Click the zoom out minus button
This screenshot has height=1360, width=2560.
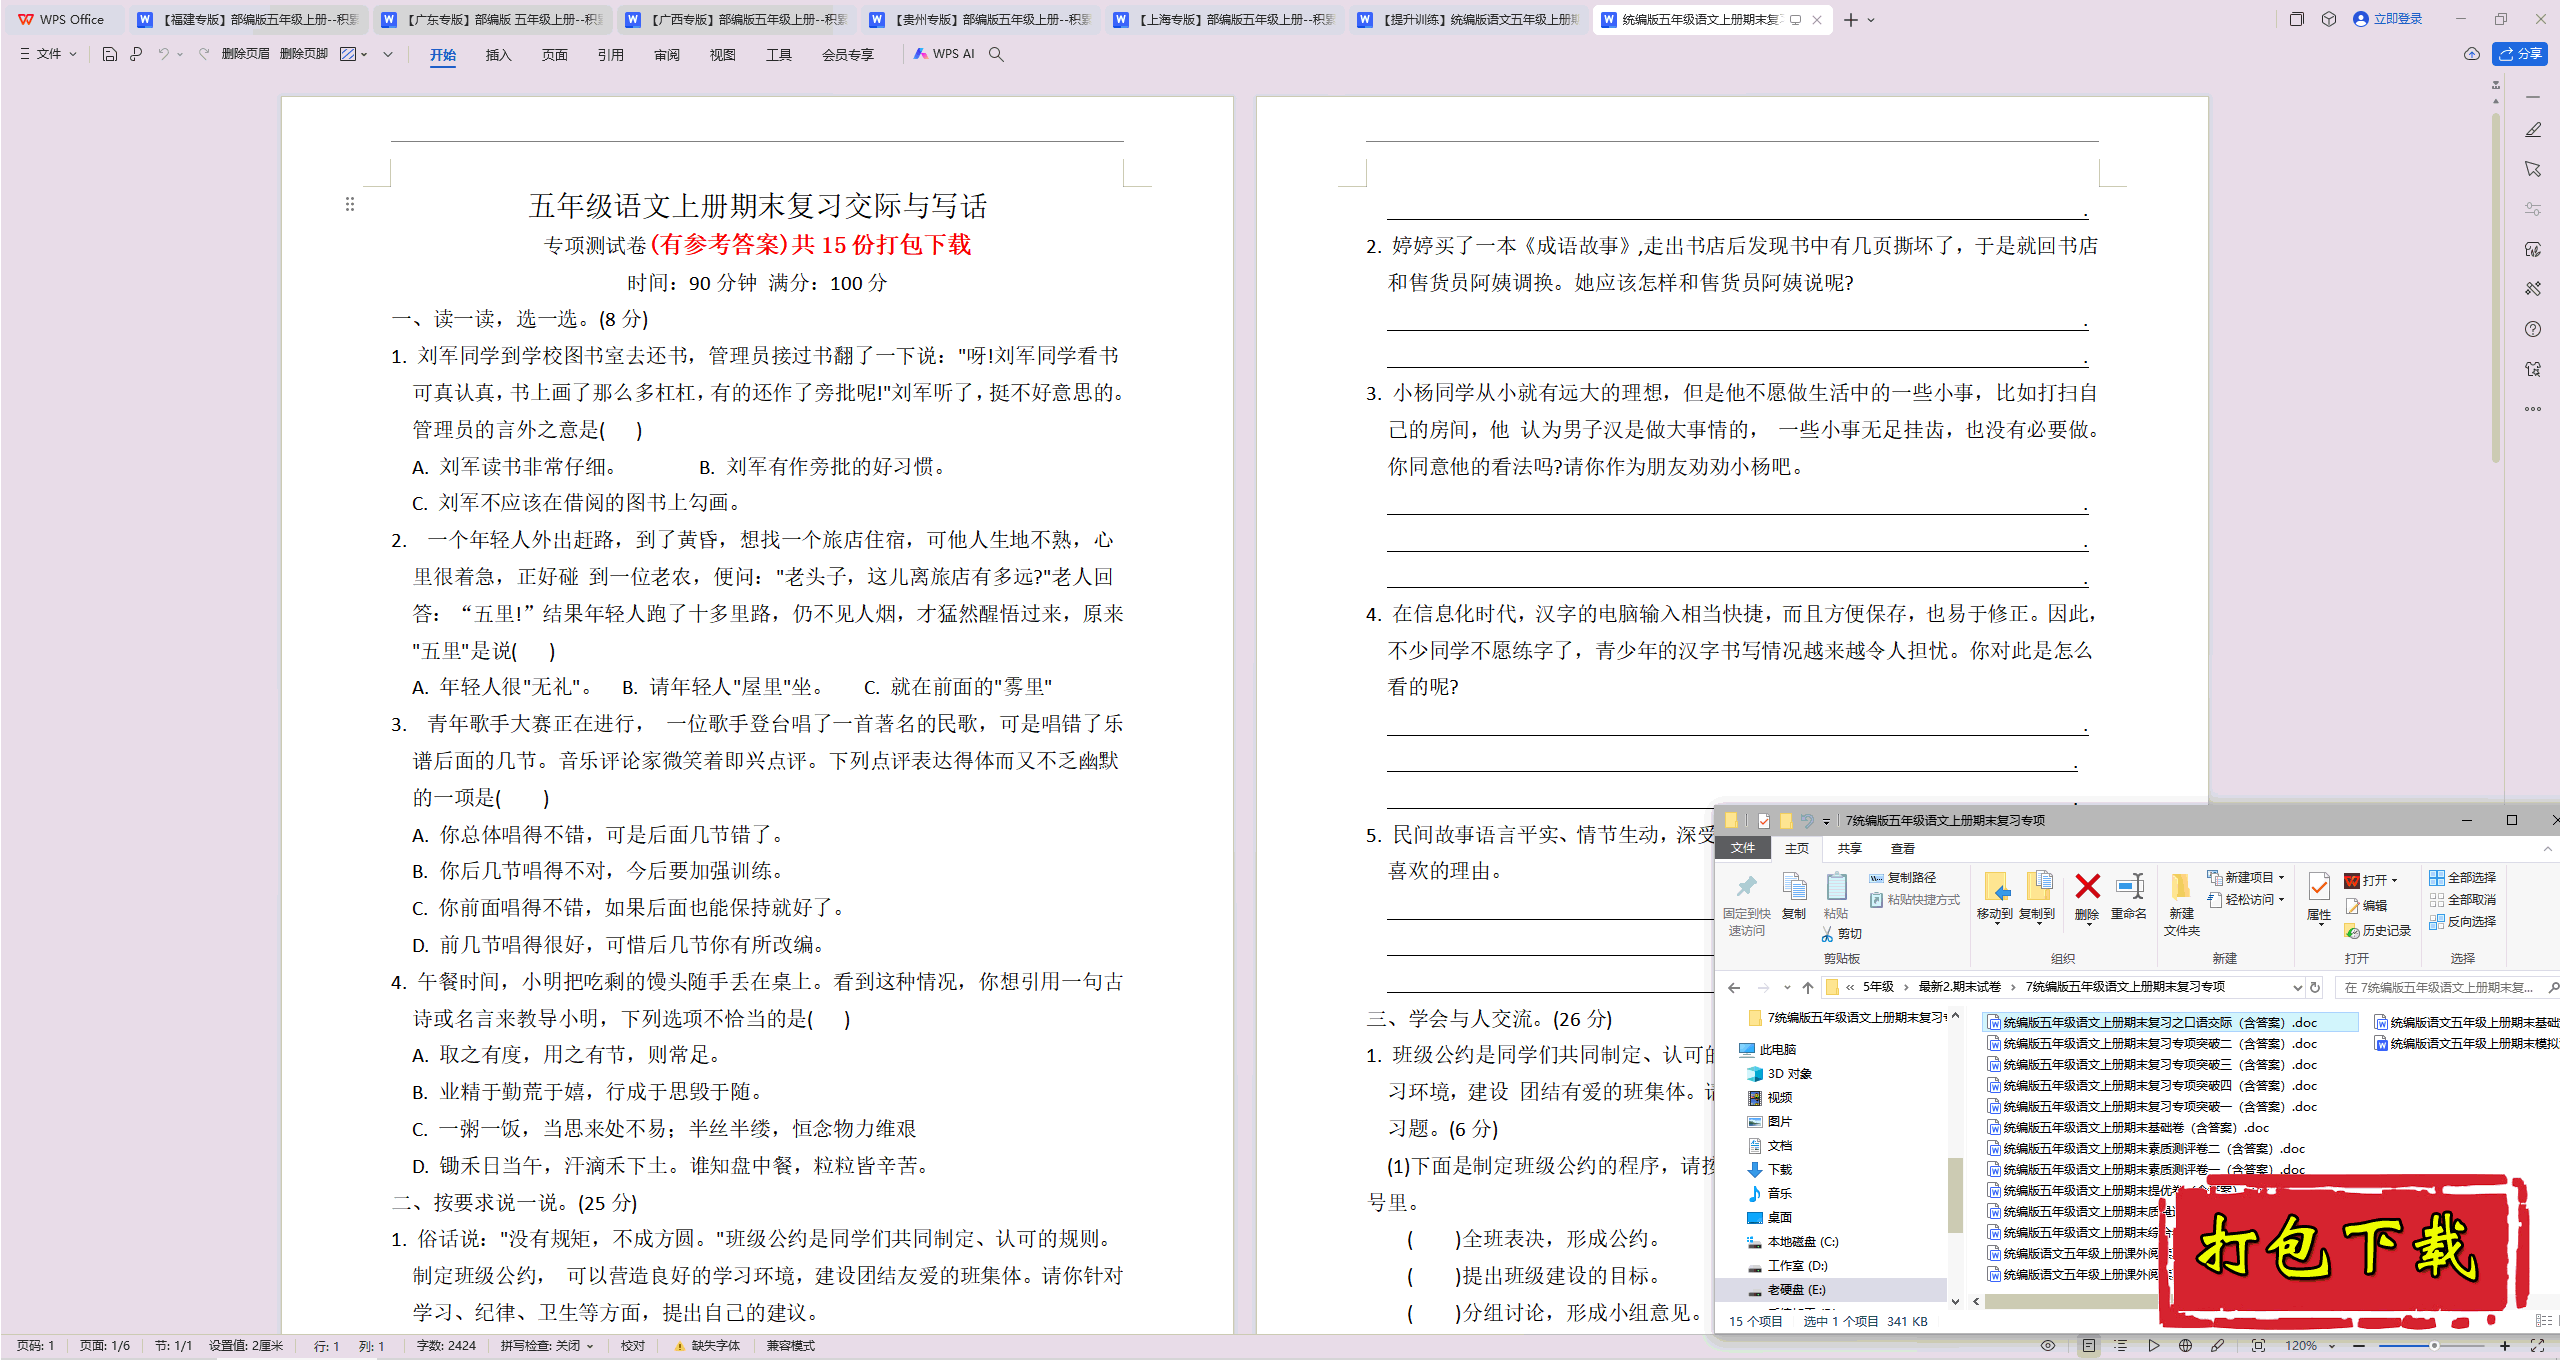pyautogui.click(x=2358, y=1346)
